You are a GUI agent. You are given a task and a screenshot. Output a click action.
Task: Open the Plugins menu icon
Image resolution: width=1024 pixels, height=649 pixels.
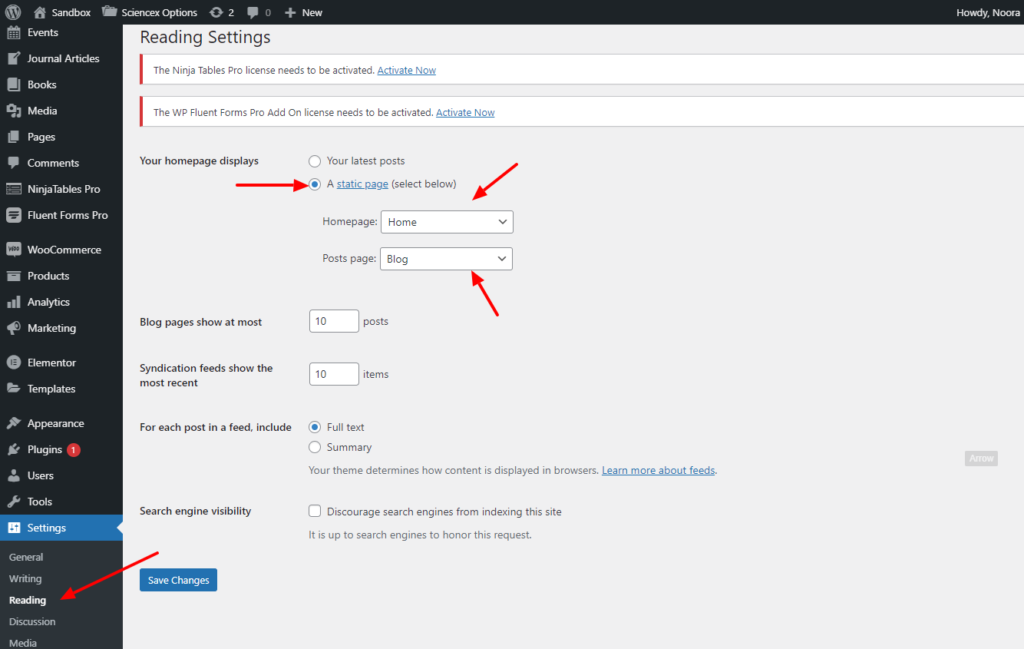tap(14, 450)
